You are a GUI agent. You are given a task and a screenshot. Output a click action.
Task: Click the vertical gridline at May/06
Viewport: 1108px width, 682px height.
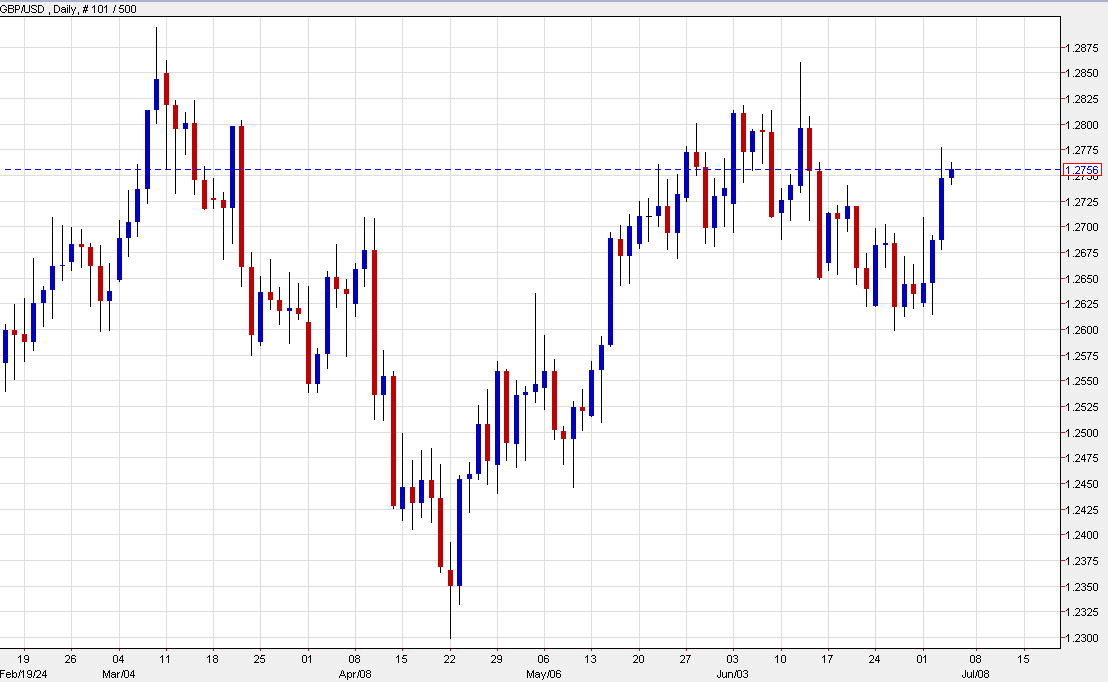pos(543,400)
